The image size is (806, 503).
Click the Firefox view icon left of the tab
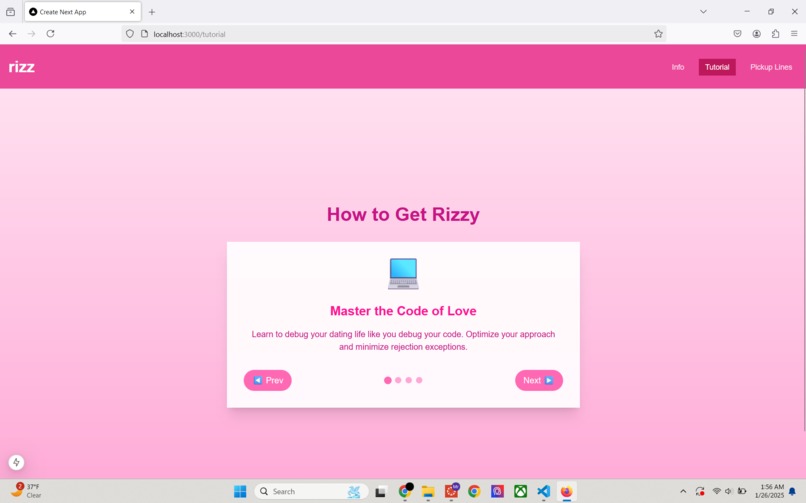click(10, 12)
